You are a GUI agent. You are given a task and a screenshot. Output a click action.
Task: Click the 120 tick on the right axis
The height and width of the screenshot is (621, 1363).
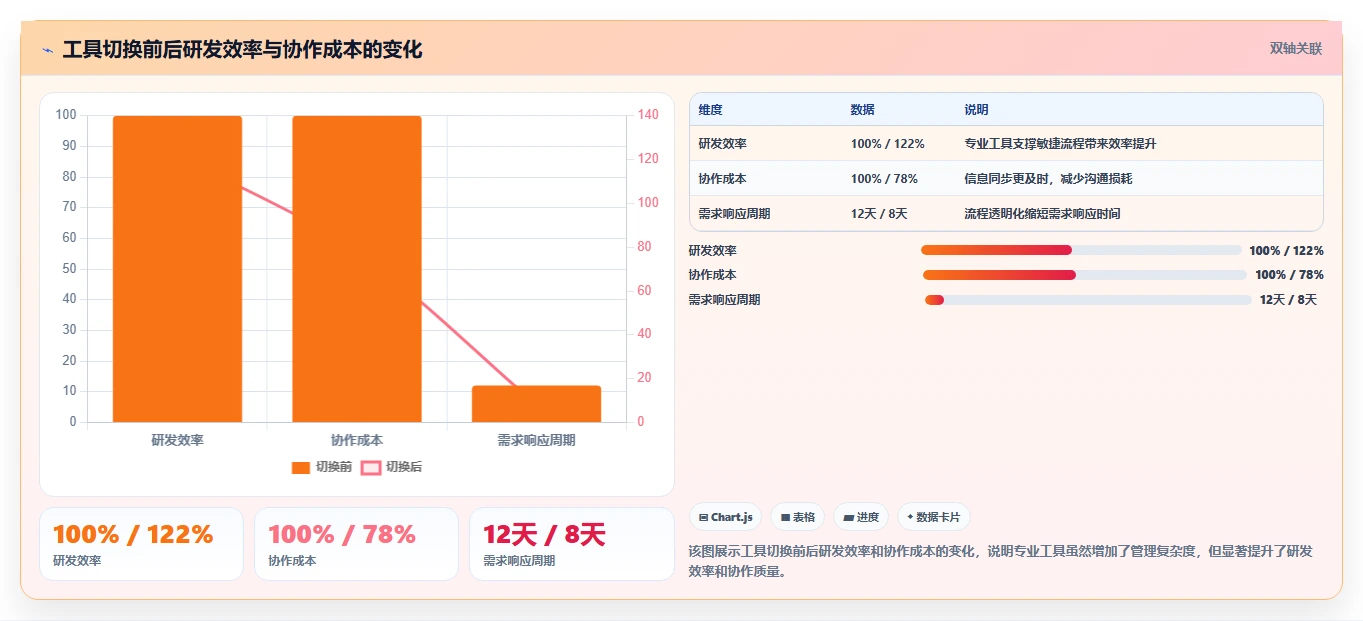coord(648,159)
